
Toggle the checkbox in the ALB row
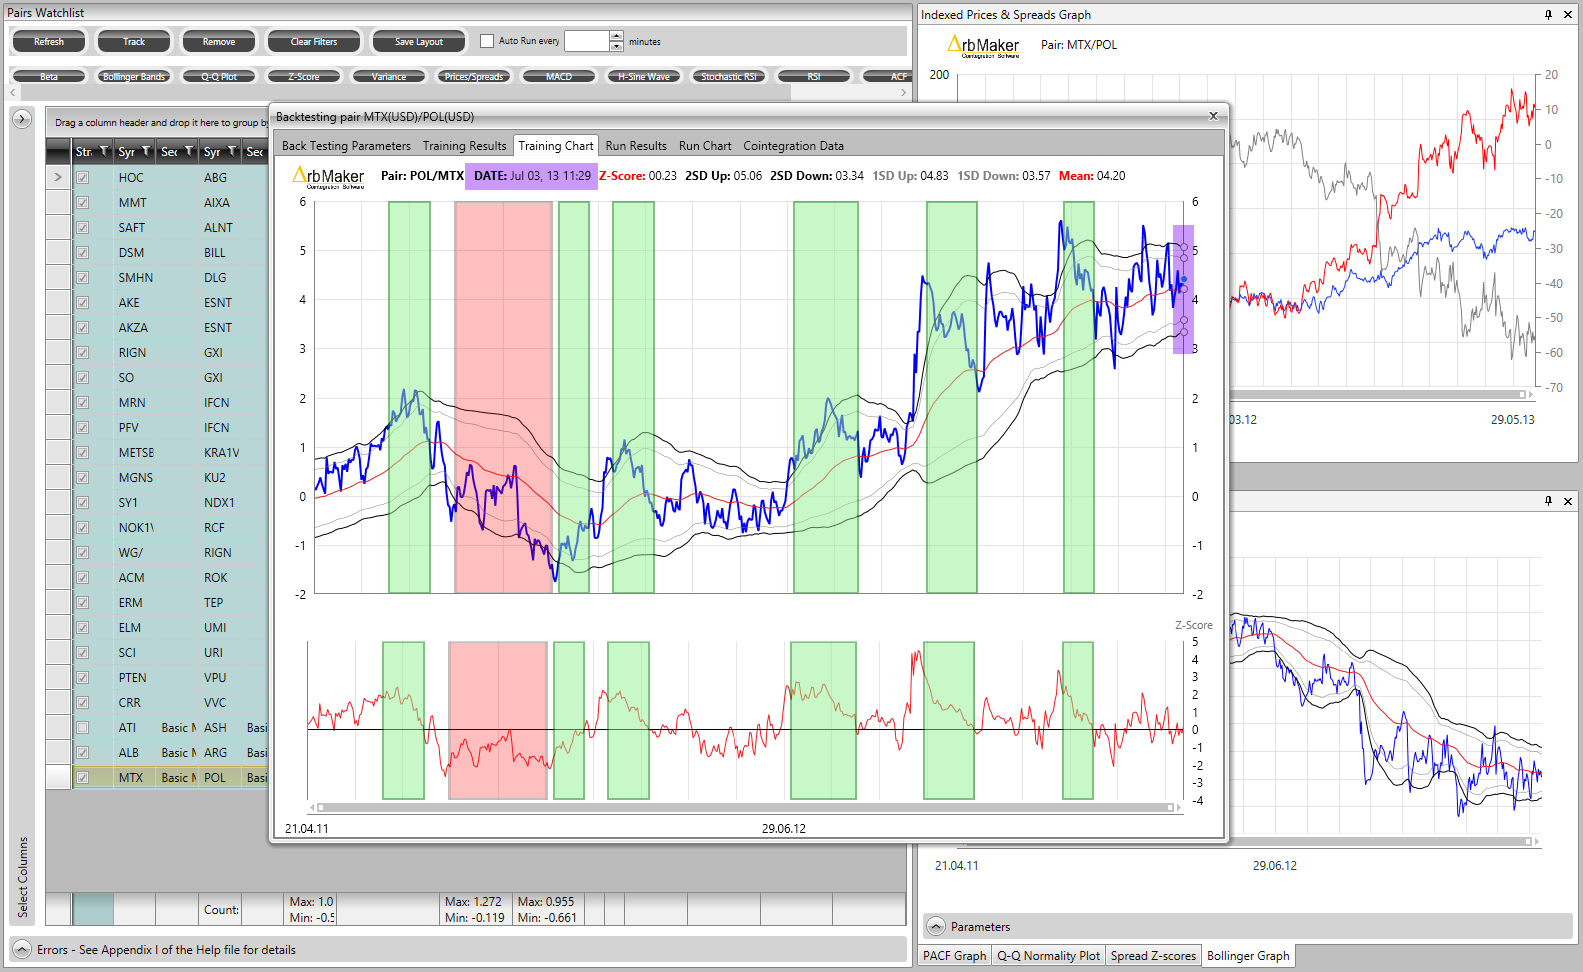(83, 752)
